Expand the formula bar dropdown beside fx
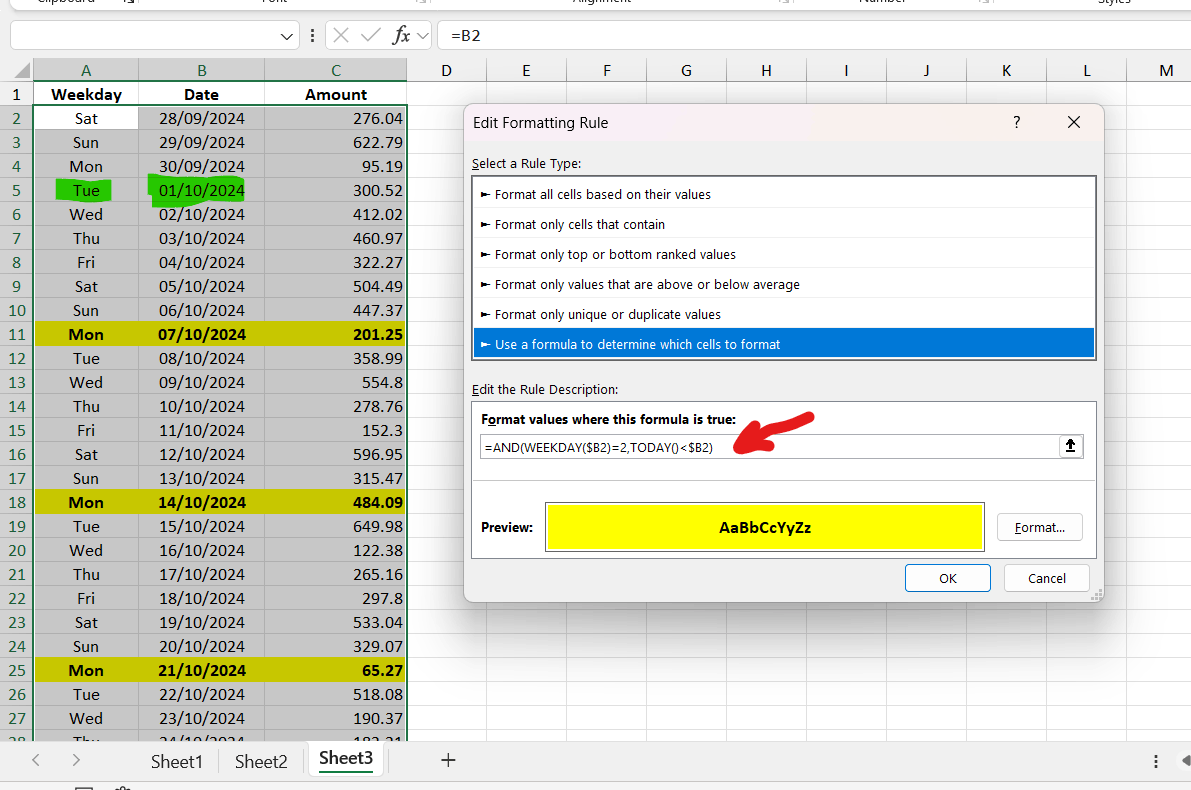The image size is (1191, 790). pyautogui.click(x=423, y=36)
